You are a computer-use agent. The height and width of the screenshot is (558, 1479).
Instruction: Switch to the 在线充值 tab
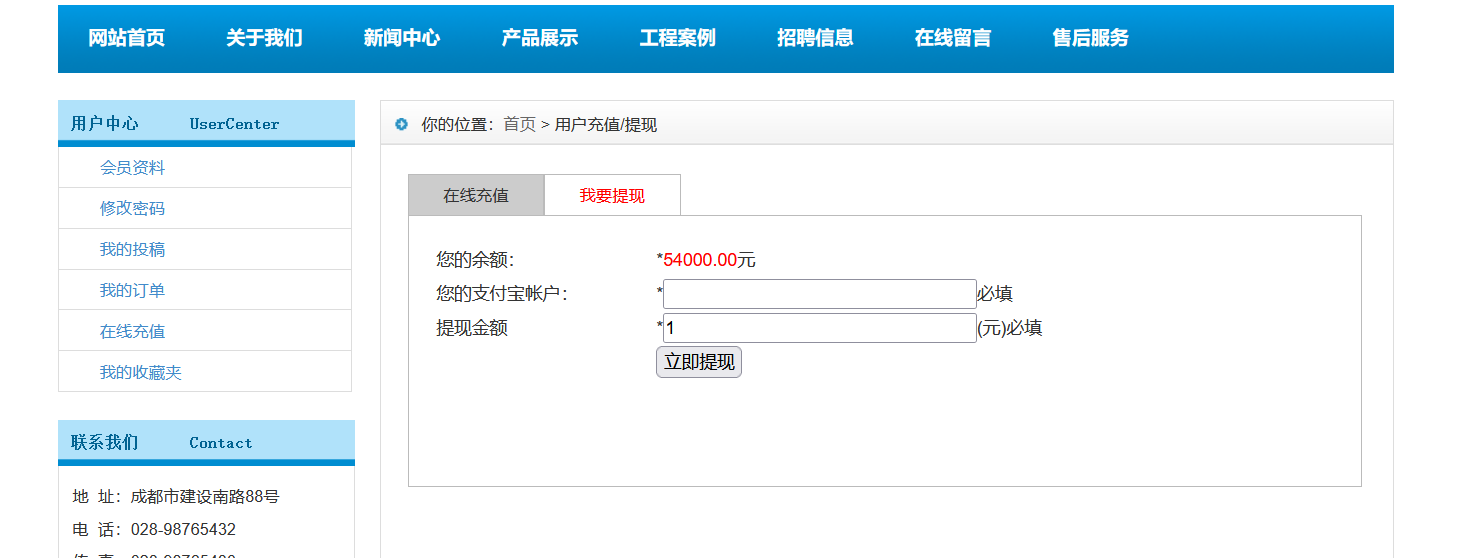[476, 196]
